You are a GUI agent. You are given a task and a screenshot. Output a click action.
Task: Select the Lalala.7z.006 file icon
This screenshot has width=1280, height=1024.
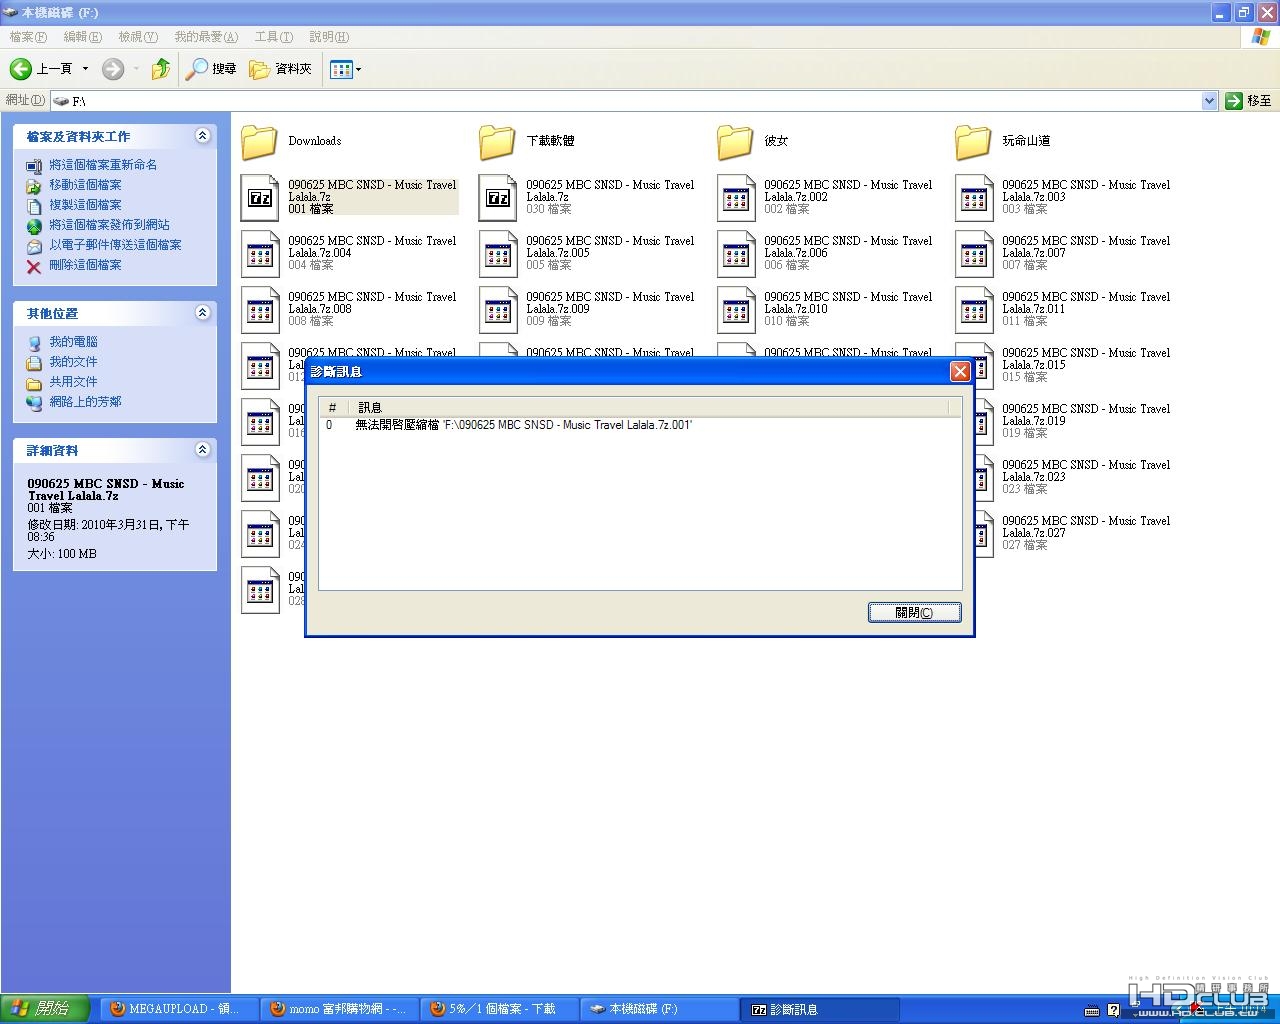pos(736,254)
